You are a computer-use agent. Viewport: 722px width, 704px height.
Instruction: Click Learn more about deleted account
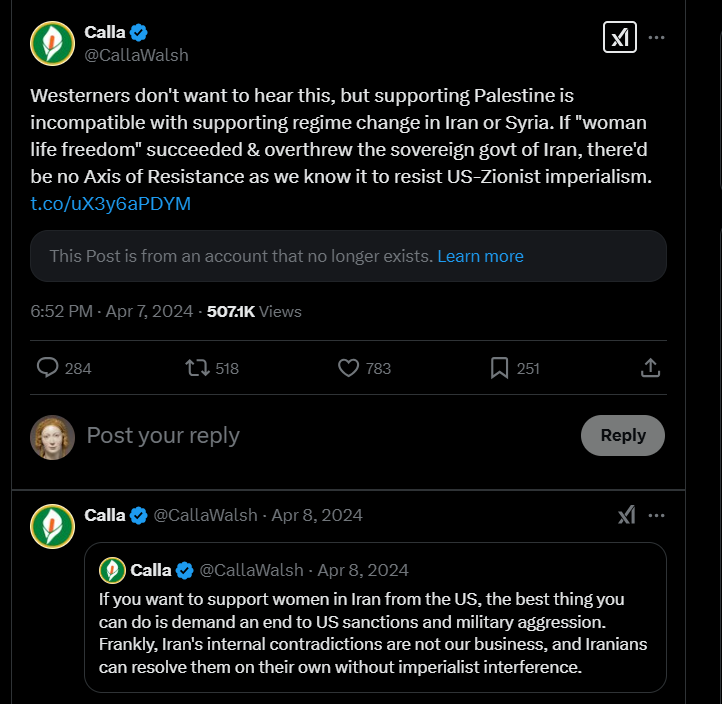[x=480, y=256]
